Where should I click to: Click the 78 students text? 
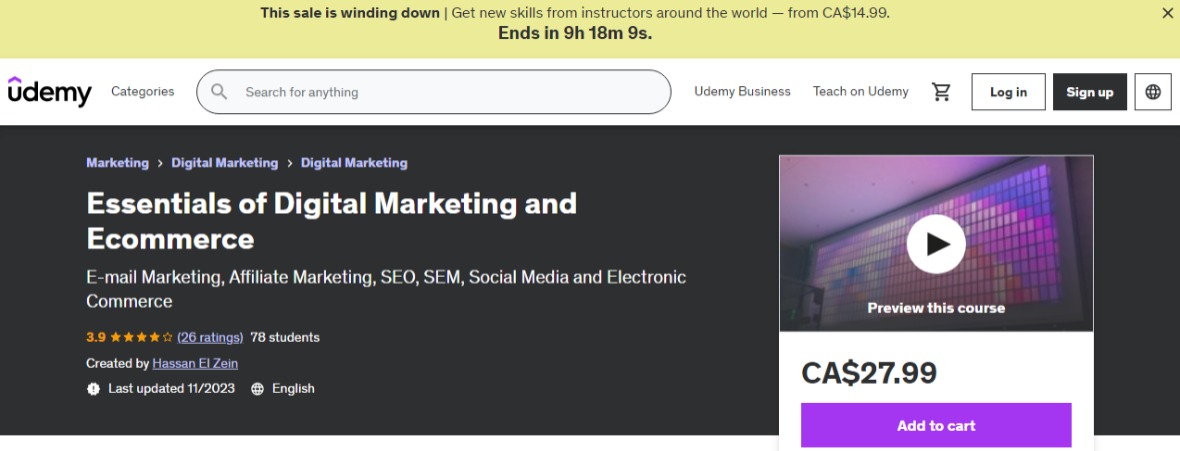pos(285,337)
